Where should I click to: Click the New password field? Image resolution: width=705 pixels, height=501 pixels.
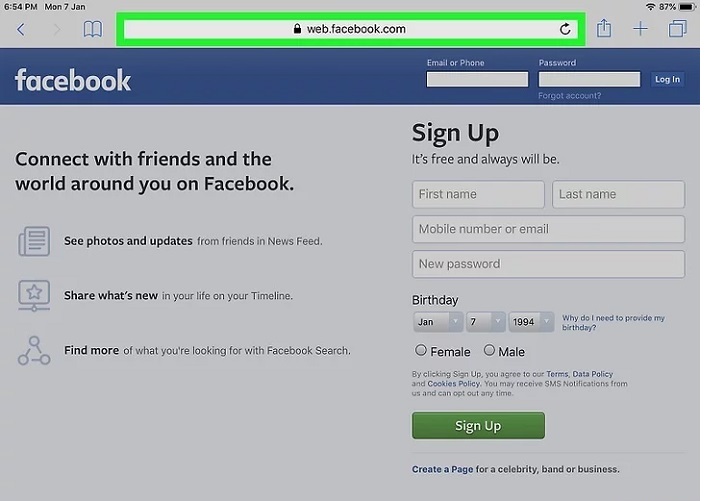[x=548, y=264]
